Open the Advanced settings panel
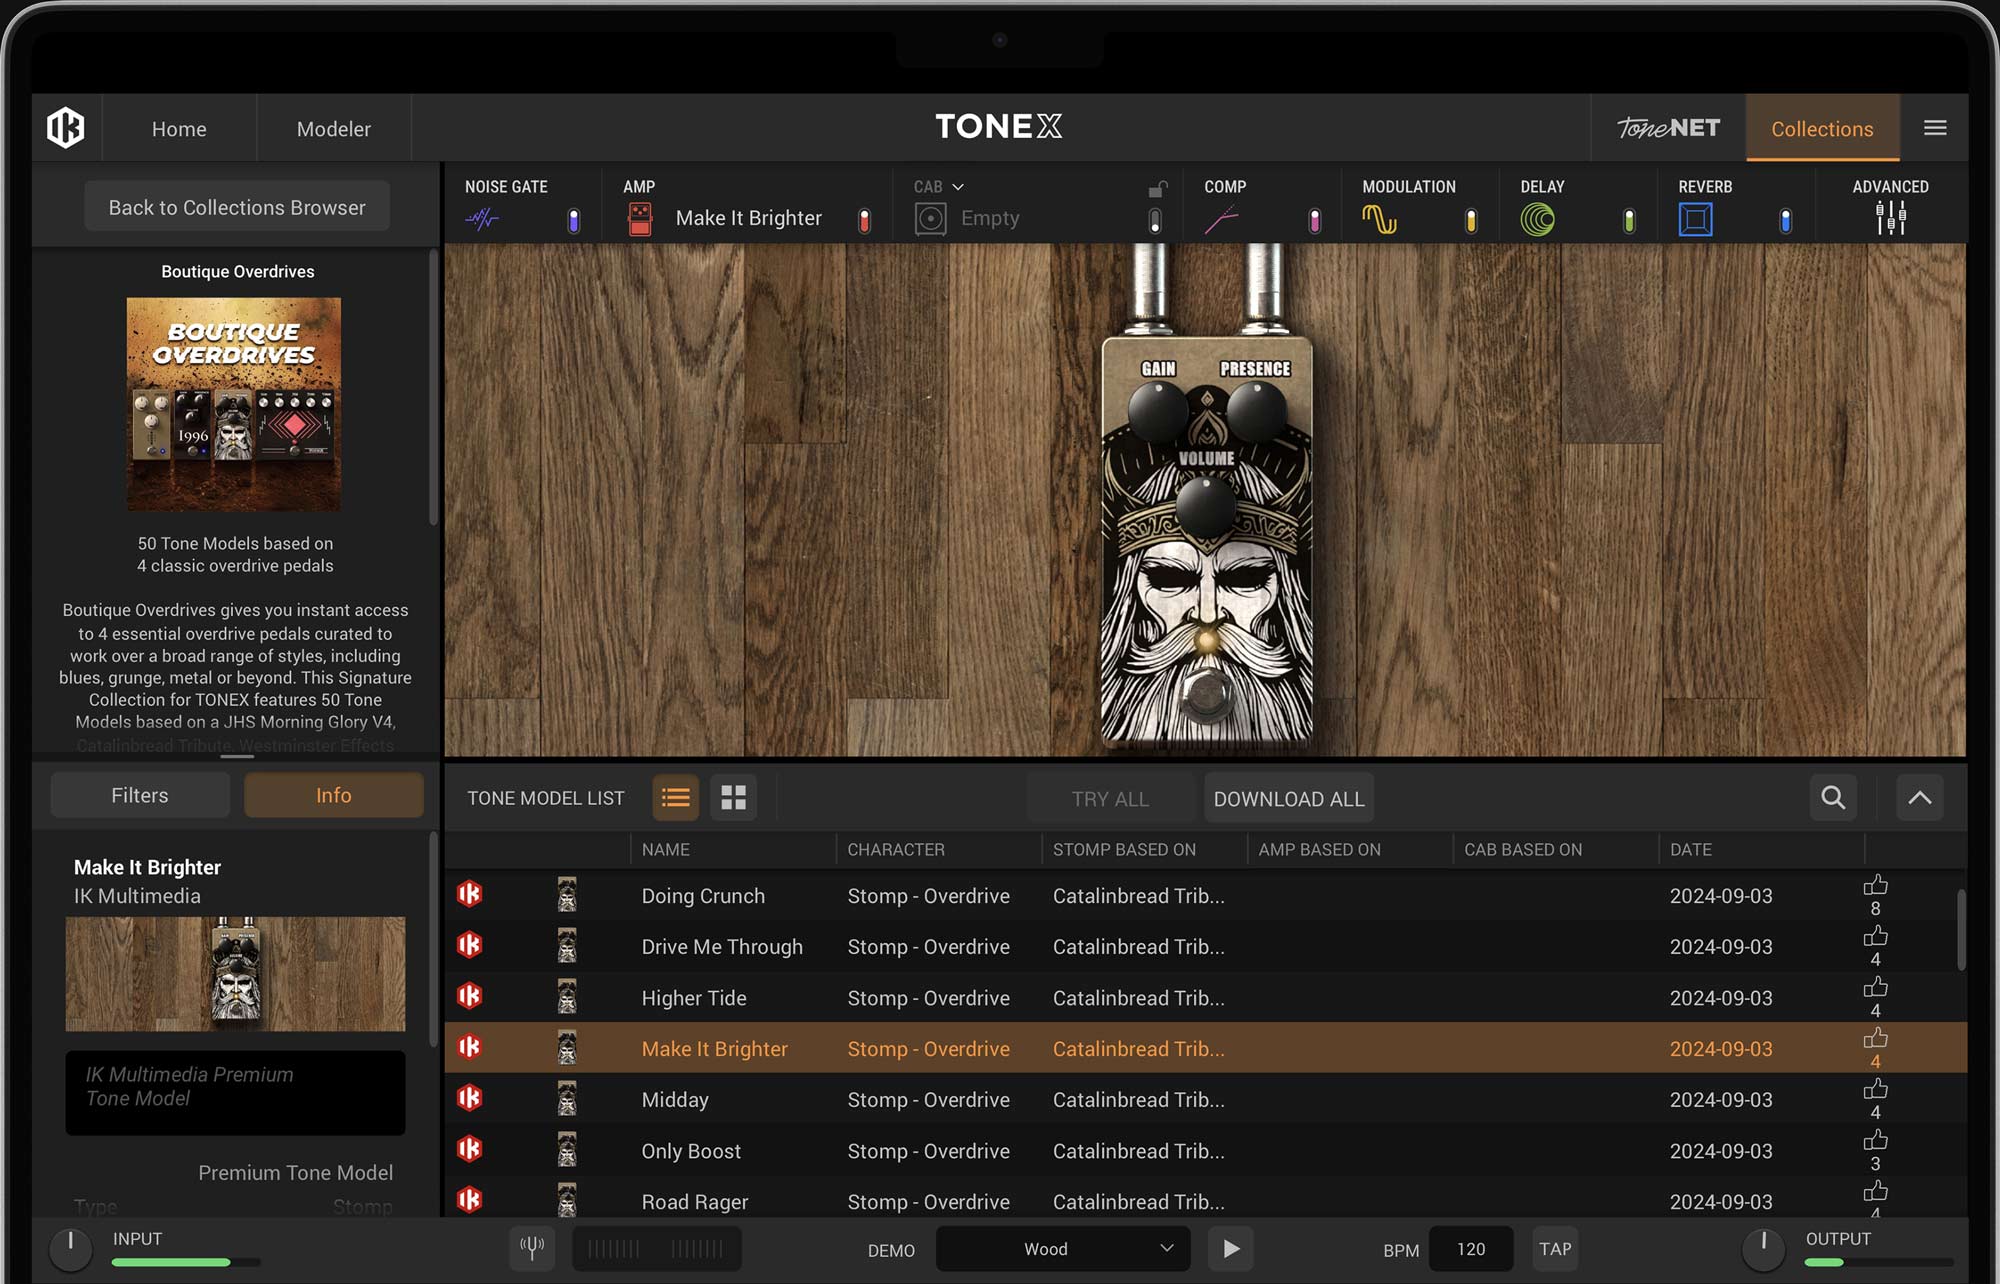This screenshot has width=2000, height=1284. [1890, 218]
